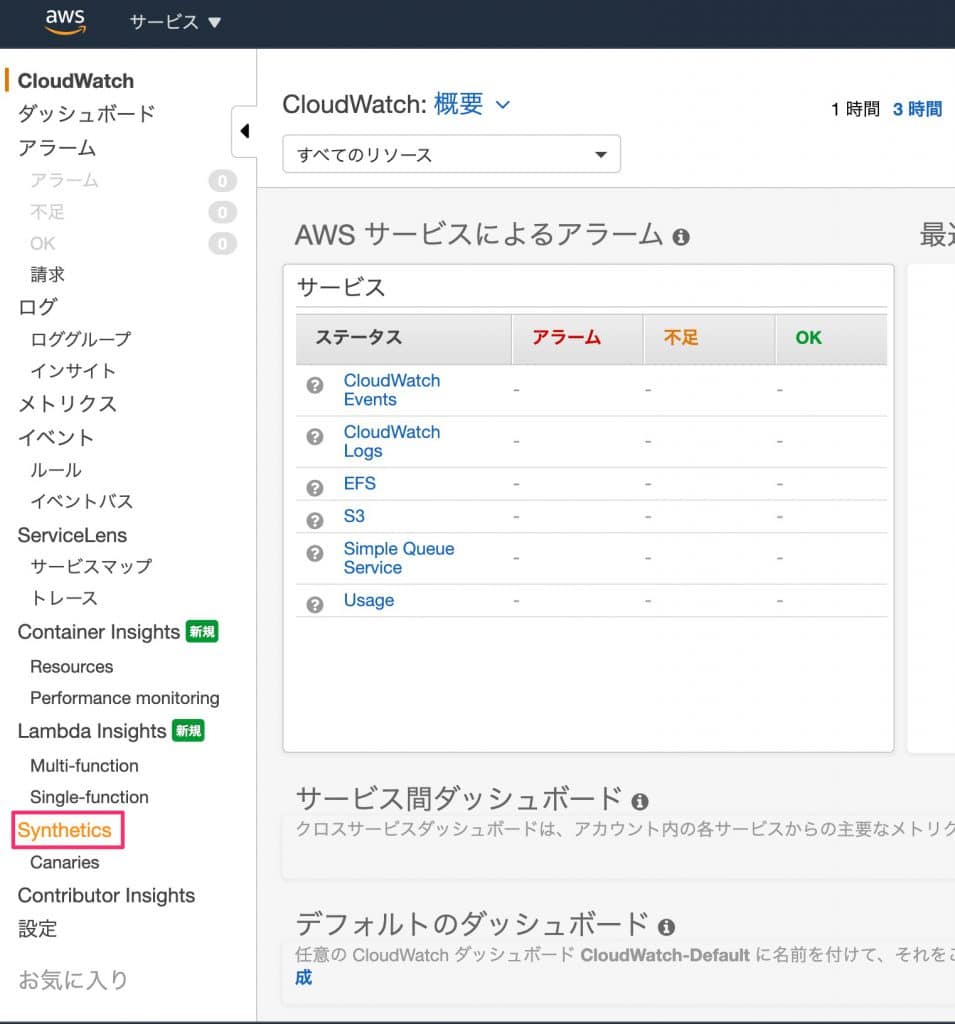Click the info icon next to デフォルトのダッシュボード
Image resolution: width=955 pixels, height=1024 pixels.
click(666, 926)
